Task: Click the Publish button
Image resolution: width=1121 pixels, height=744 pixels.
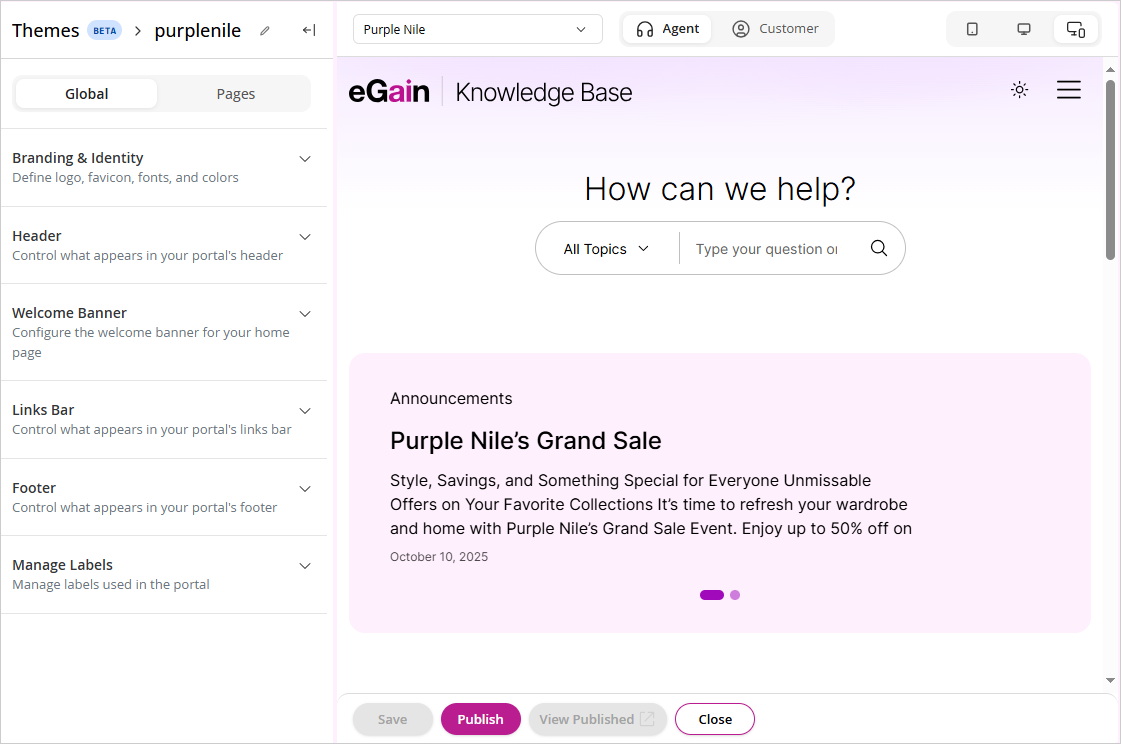Action: 480,719
